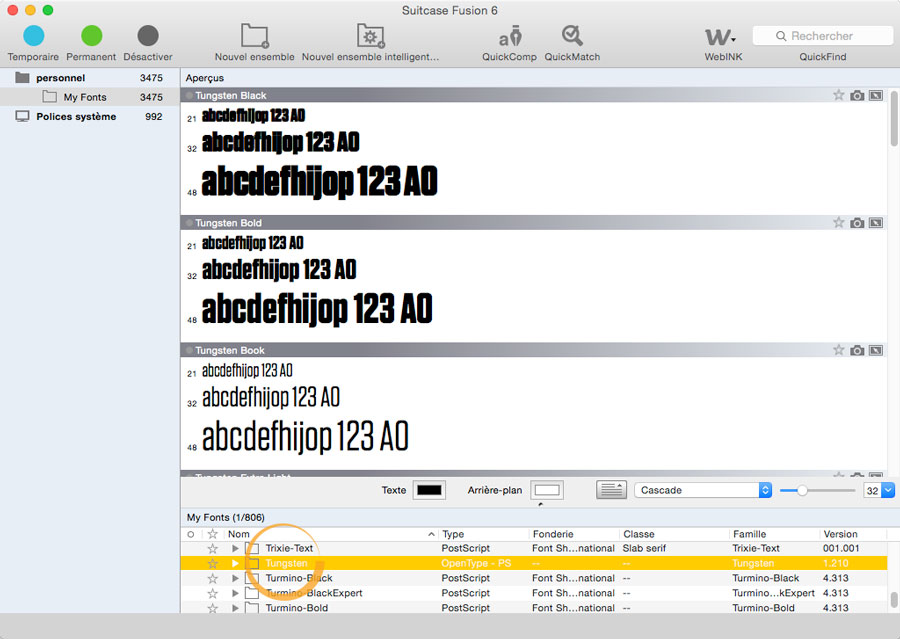Favorite the Turmino-Black font row
The height and width of the screenshot is (639, 900).
[212, 578]
